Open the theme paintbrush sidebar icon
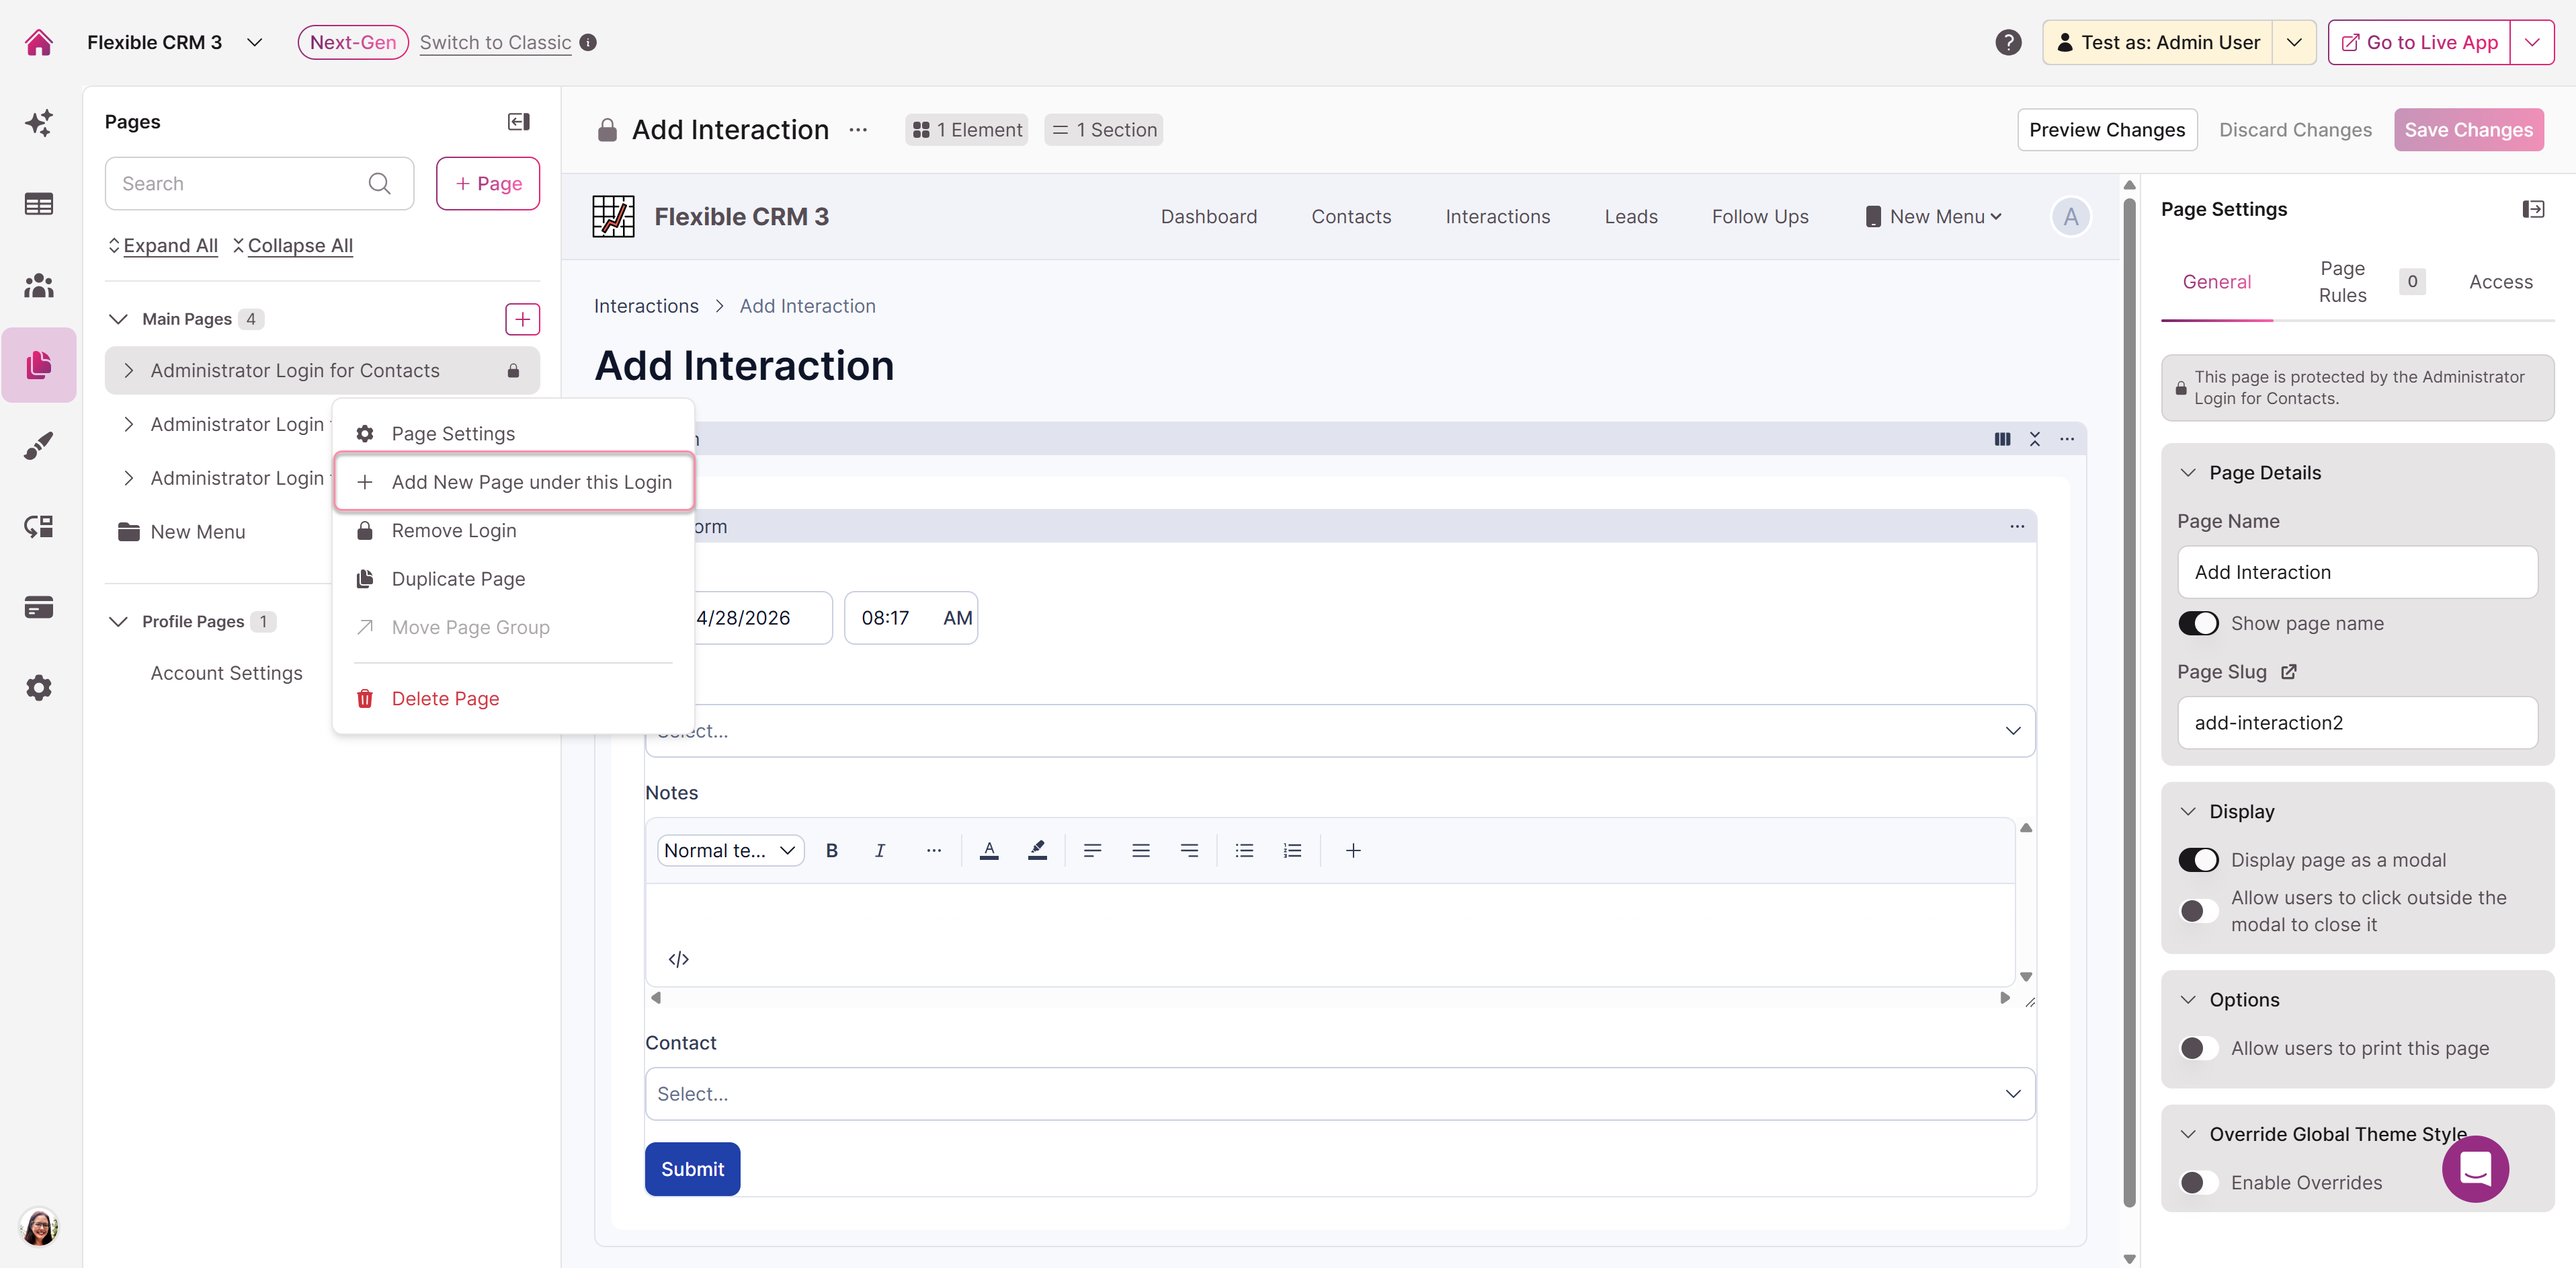This screenshot has width=2576, height=1268. 38,446
